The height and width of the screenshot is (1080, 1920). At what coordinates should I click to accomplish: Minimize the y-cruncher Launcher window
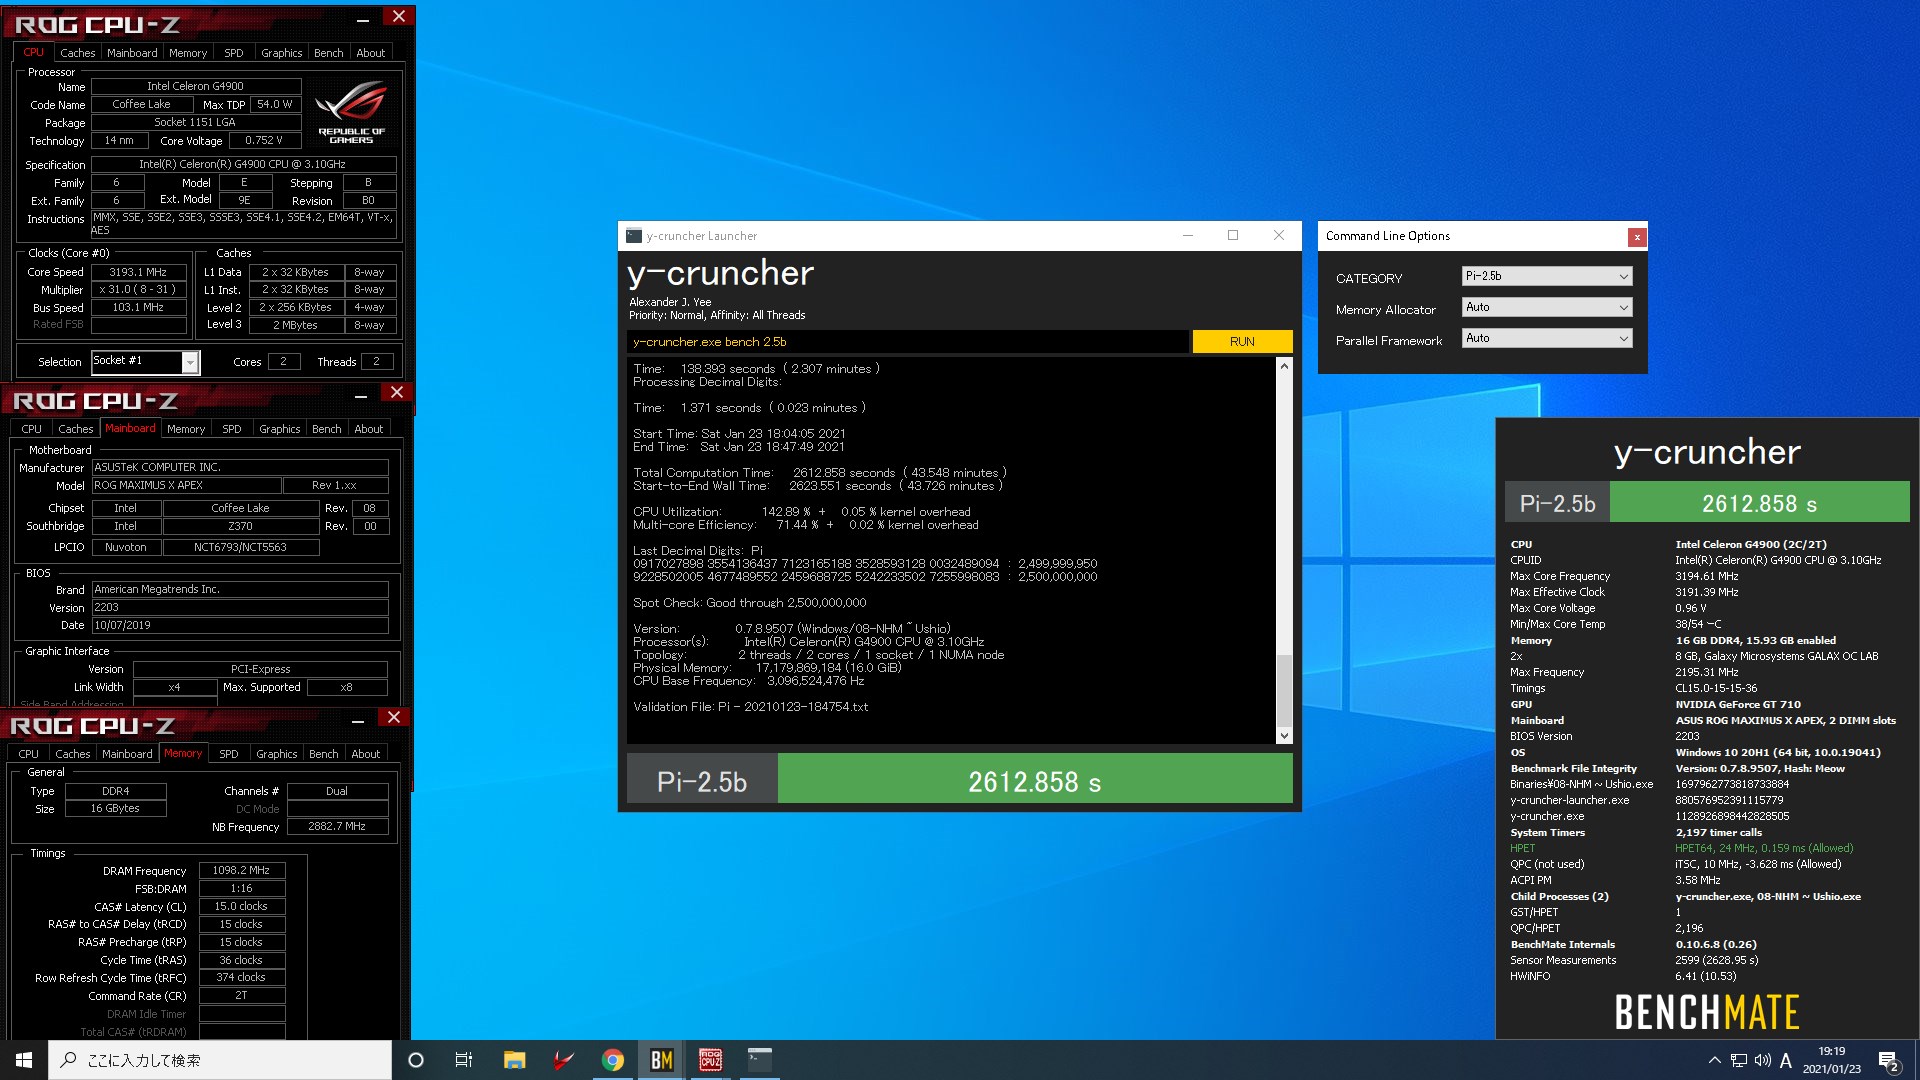click(1188, 236)
